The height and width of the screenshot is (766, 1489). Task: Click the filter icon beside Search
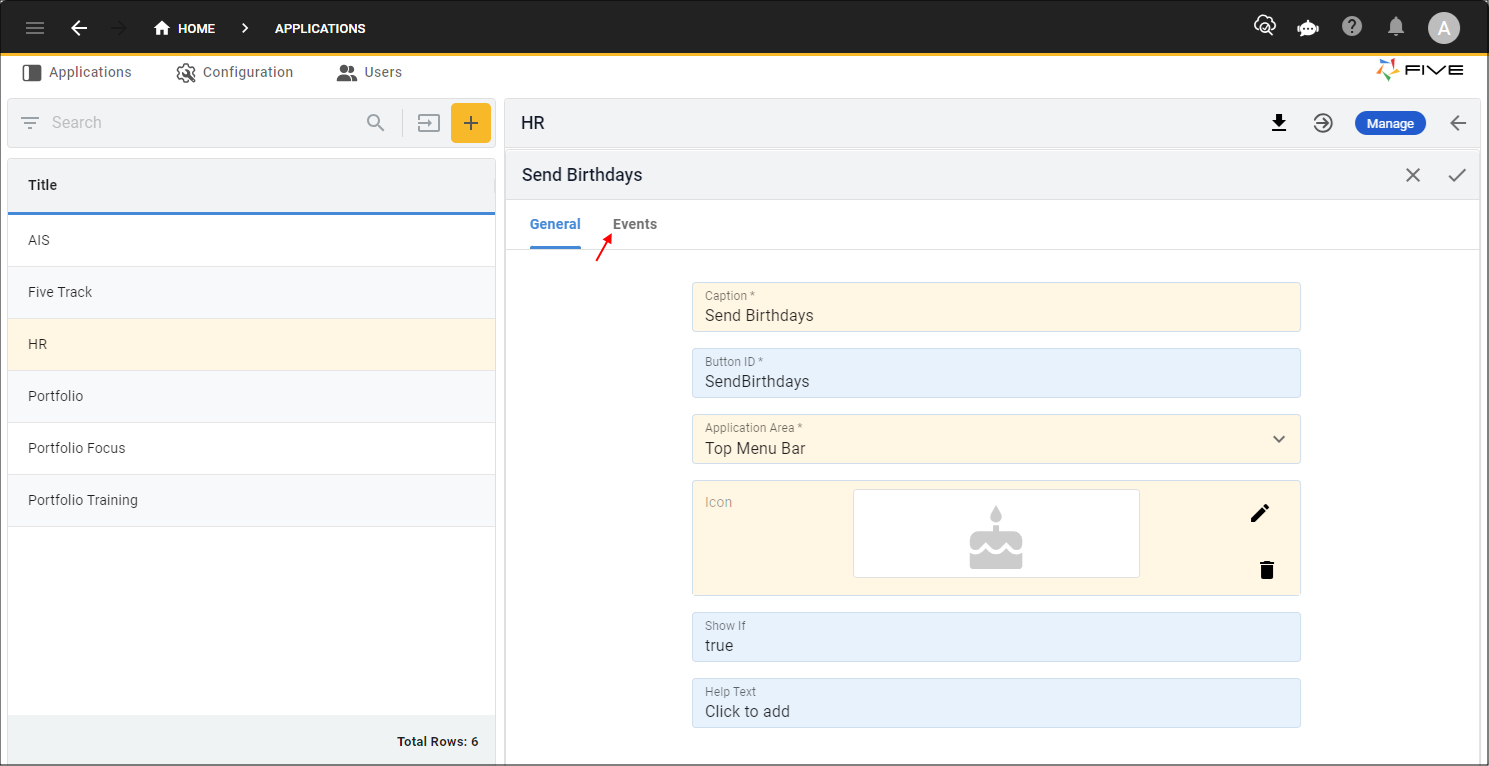[x=30, y=123]
